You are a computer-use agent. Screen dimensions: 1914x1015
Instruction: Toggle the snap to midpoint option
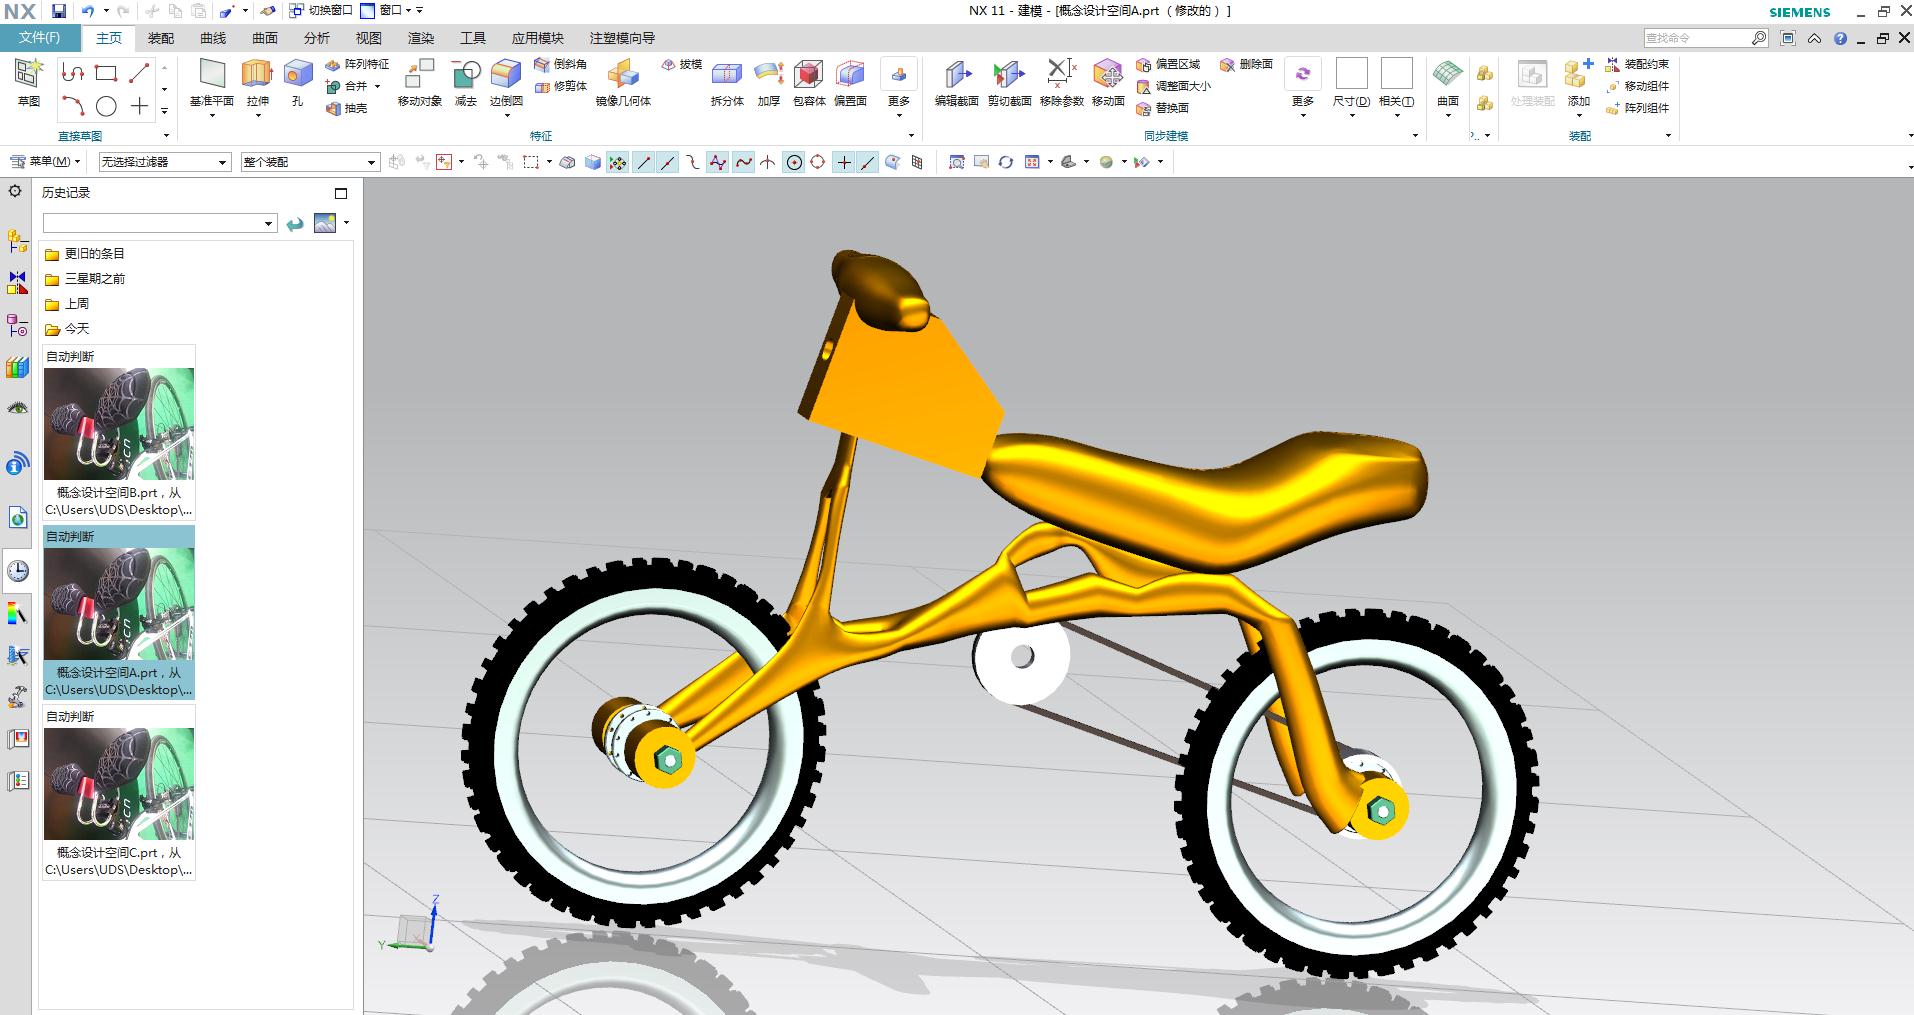668,162
